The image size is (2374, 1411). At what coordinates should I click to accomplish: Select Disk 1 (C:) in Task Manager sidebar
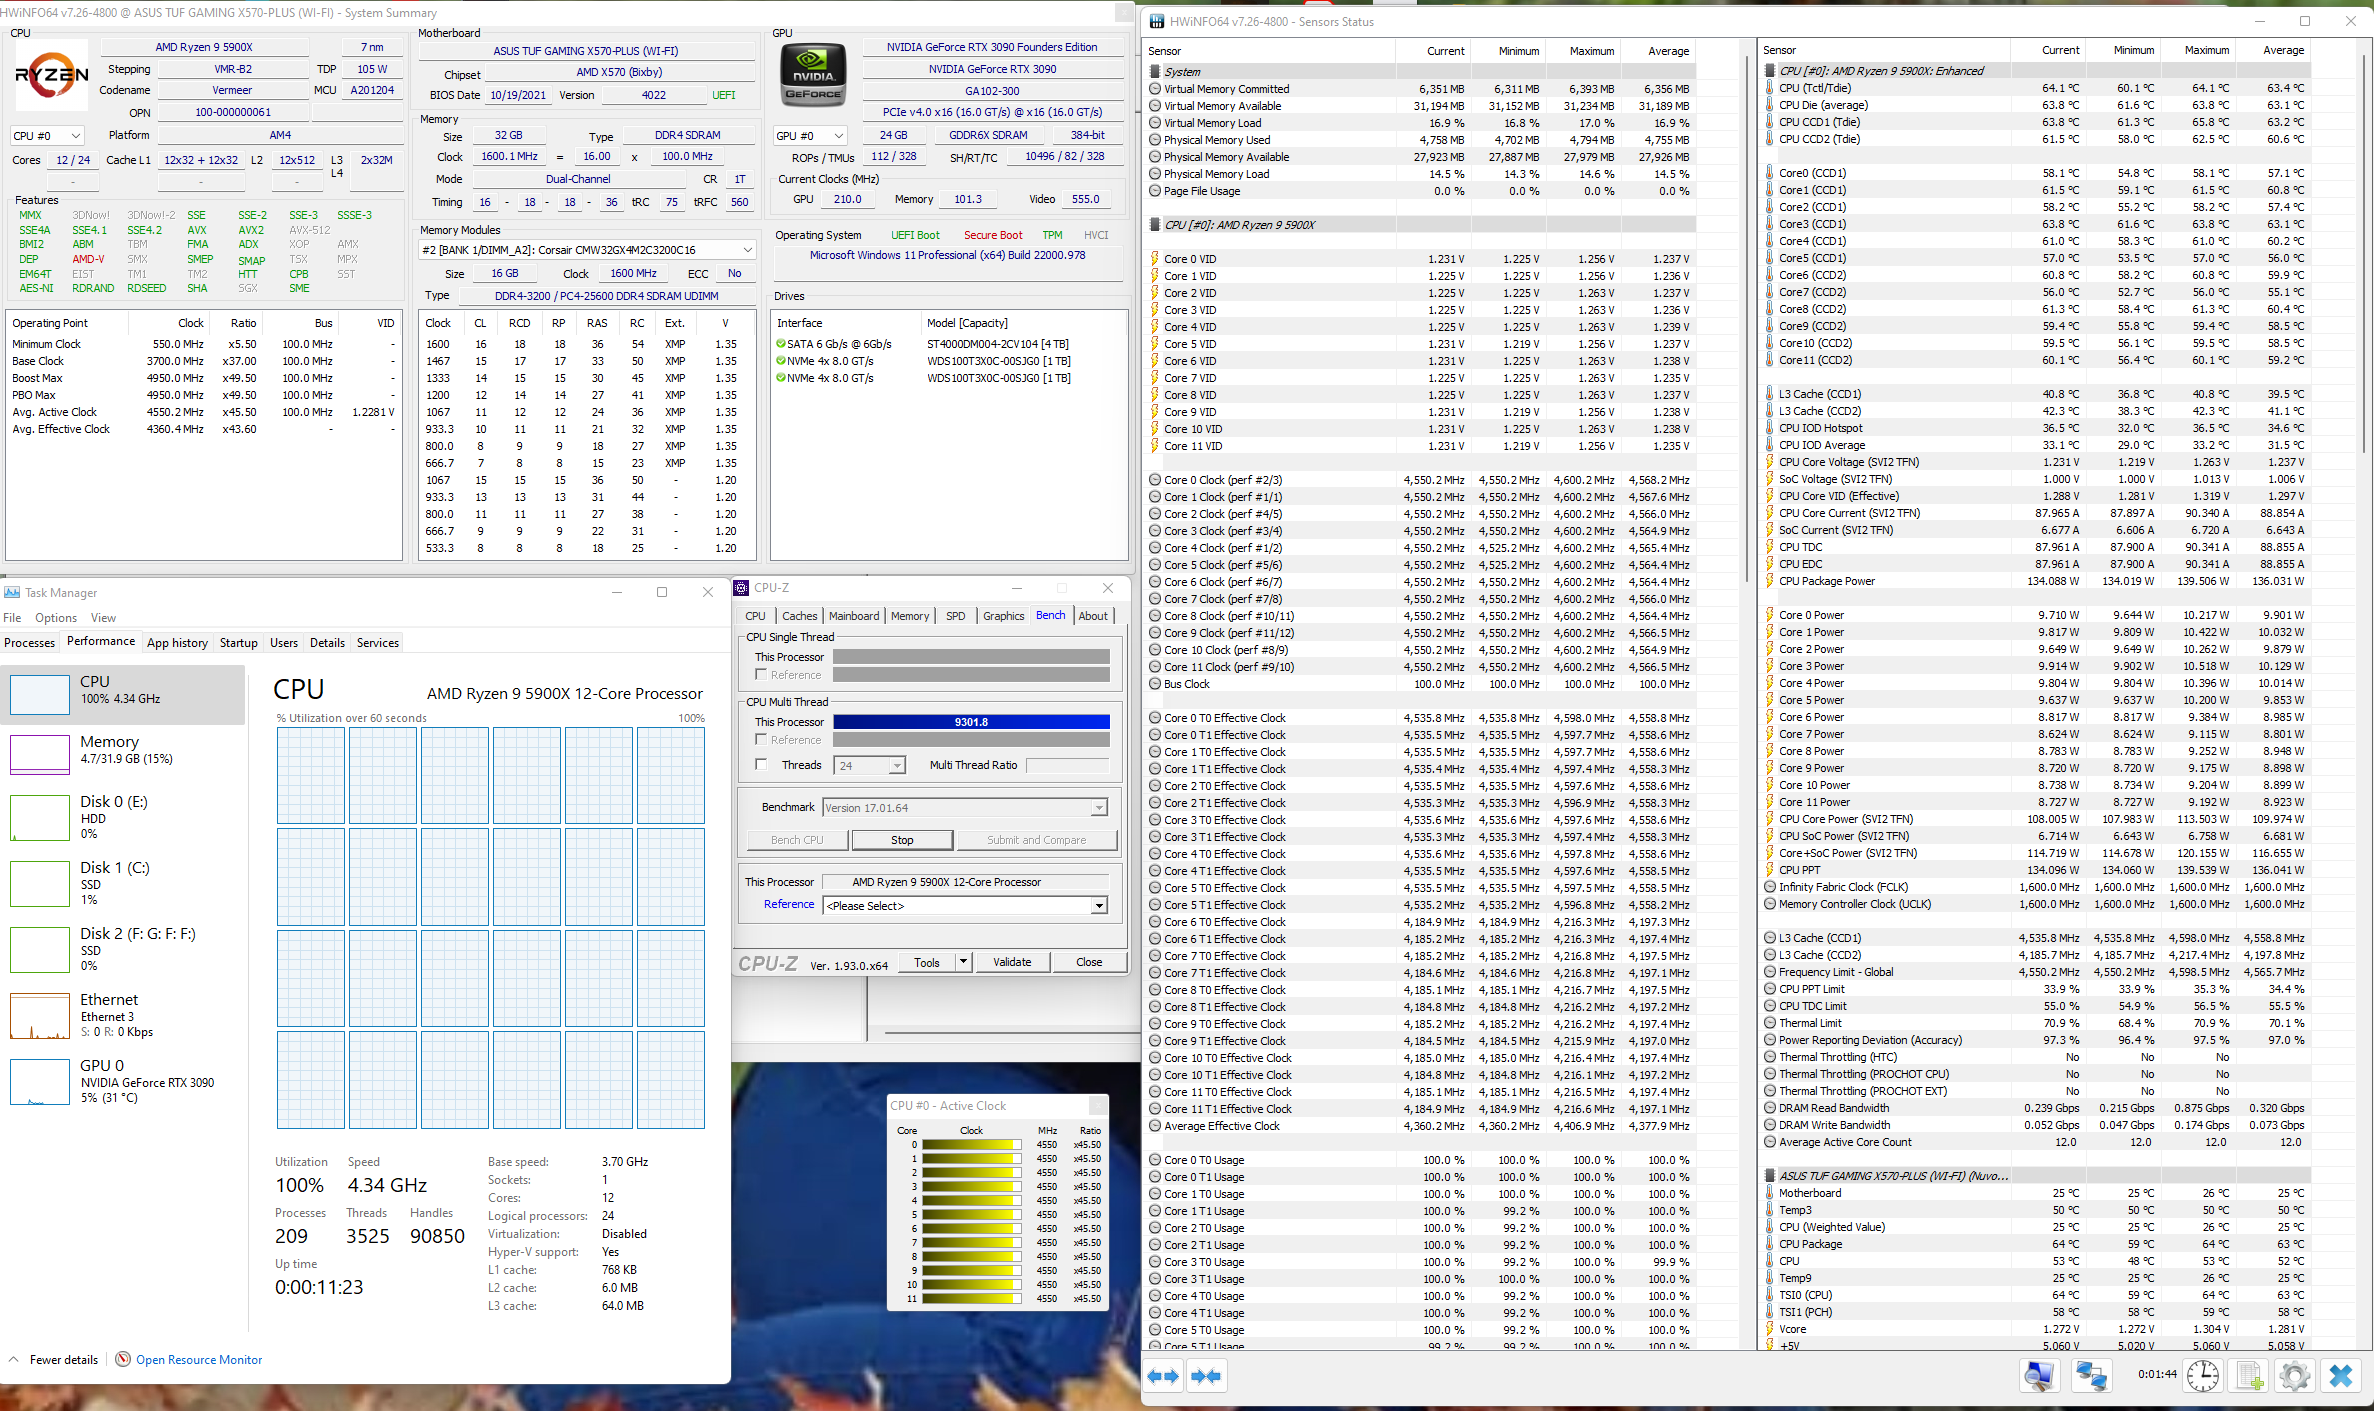(x=123, y=882)
